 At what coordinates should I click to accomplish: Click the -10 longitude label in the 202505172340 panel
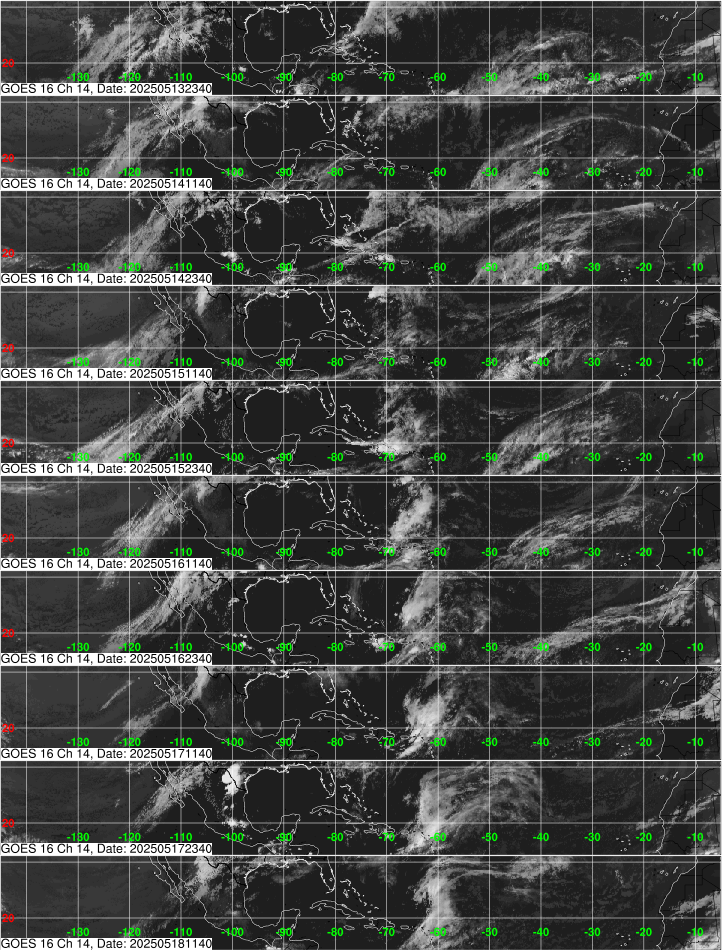click(695, 837)
